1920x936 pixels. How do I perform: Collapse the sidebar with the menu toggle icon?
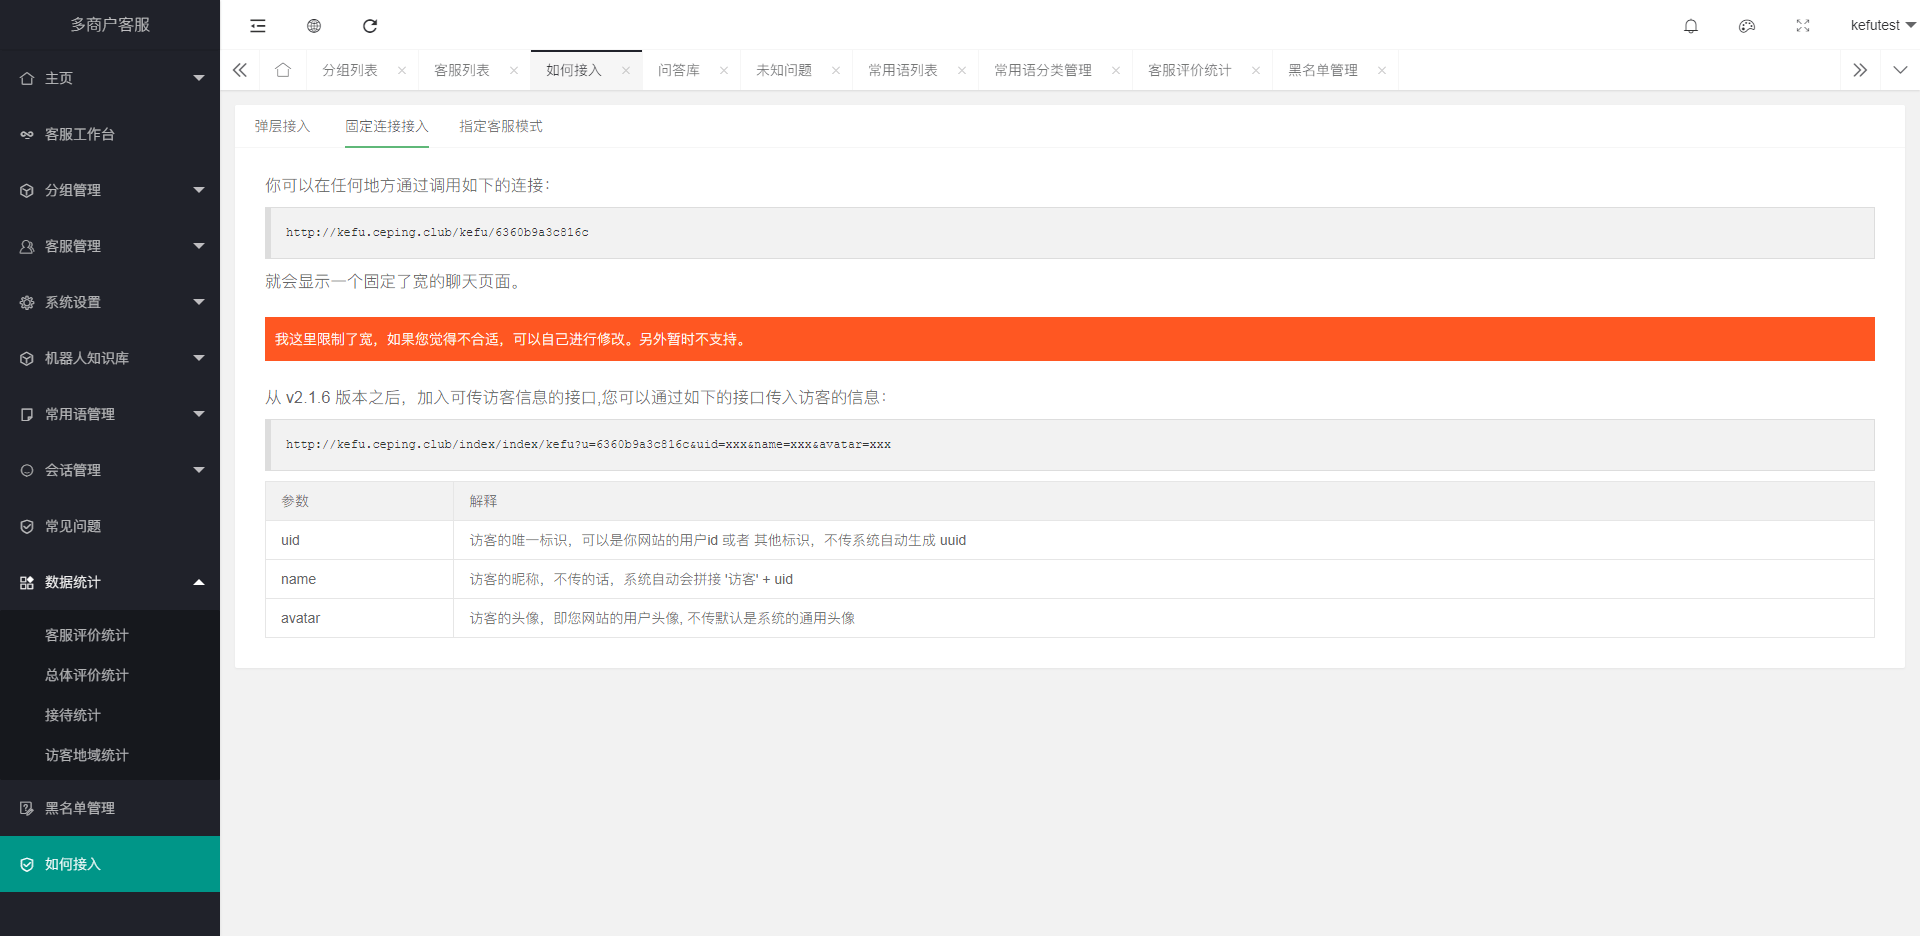258,26
